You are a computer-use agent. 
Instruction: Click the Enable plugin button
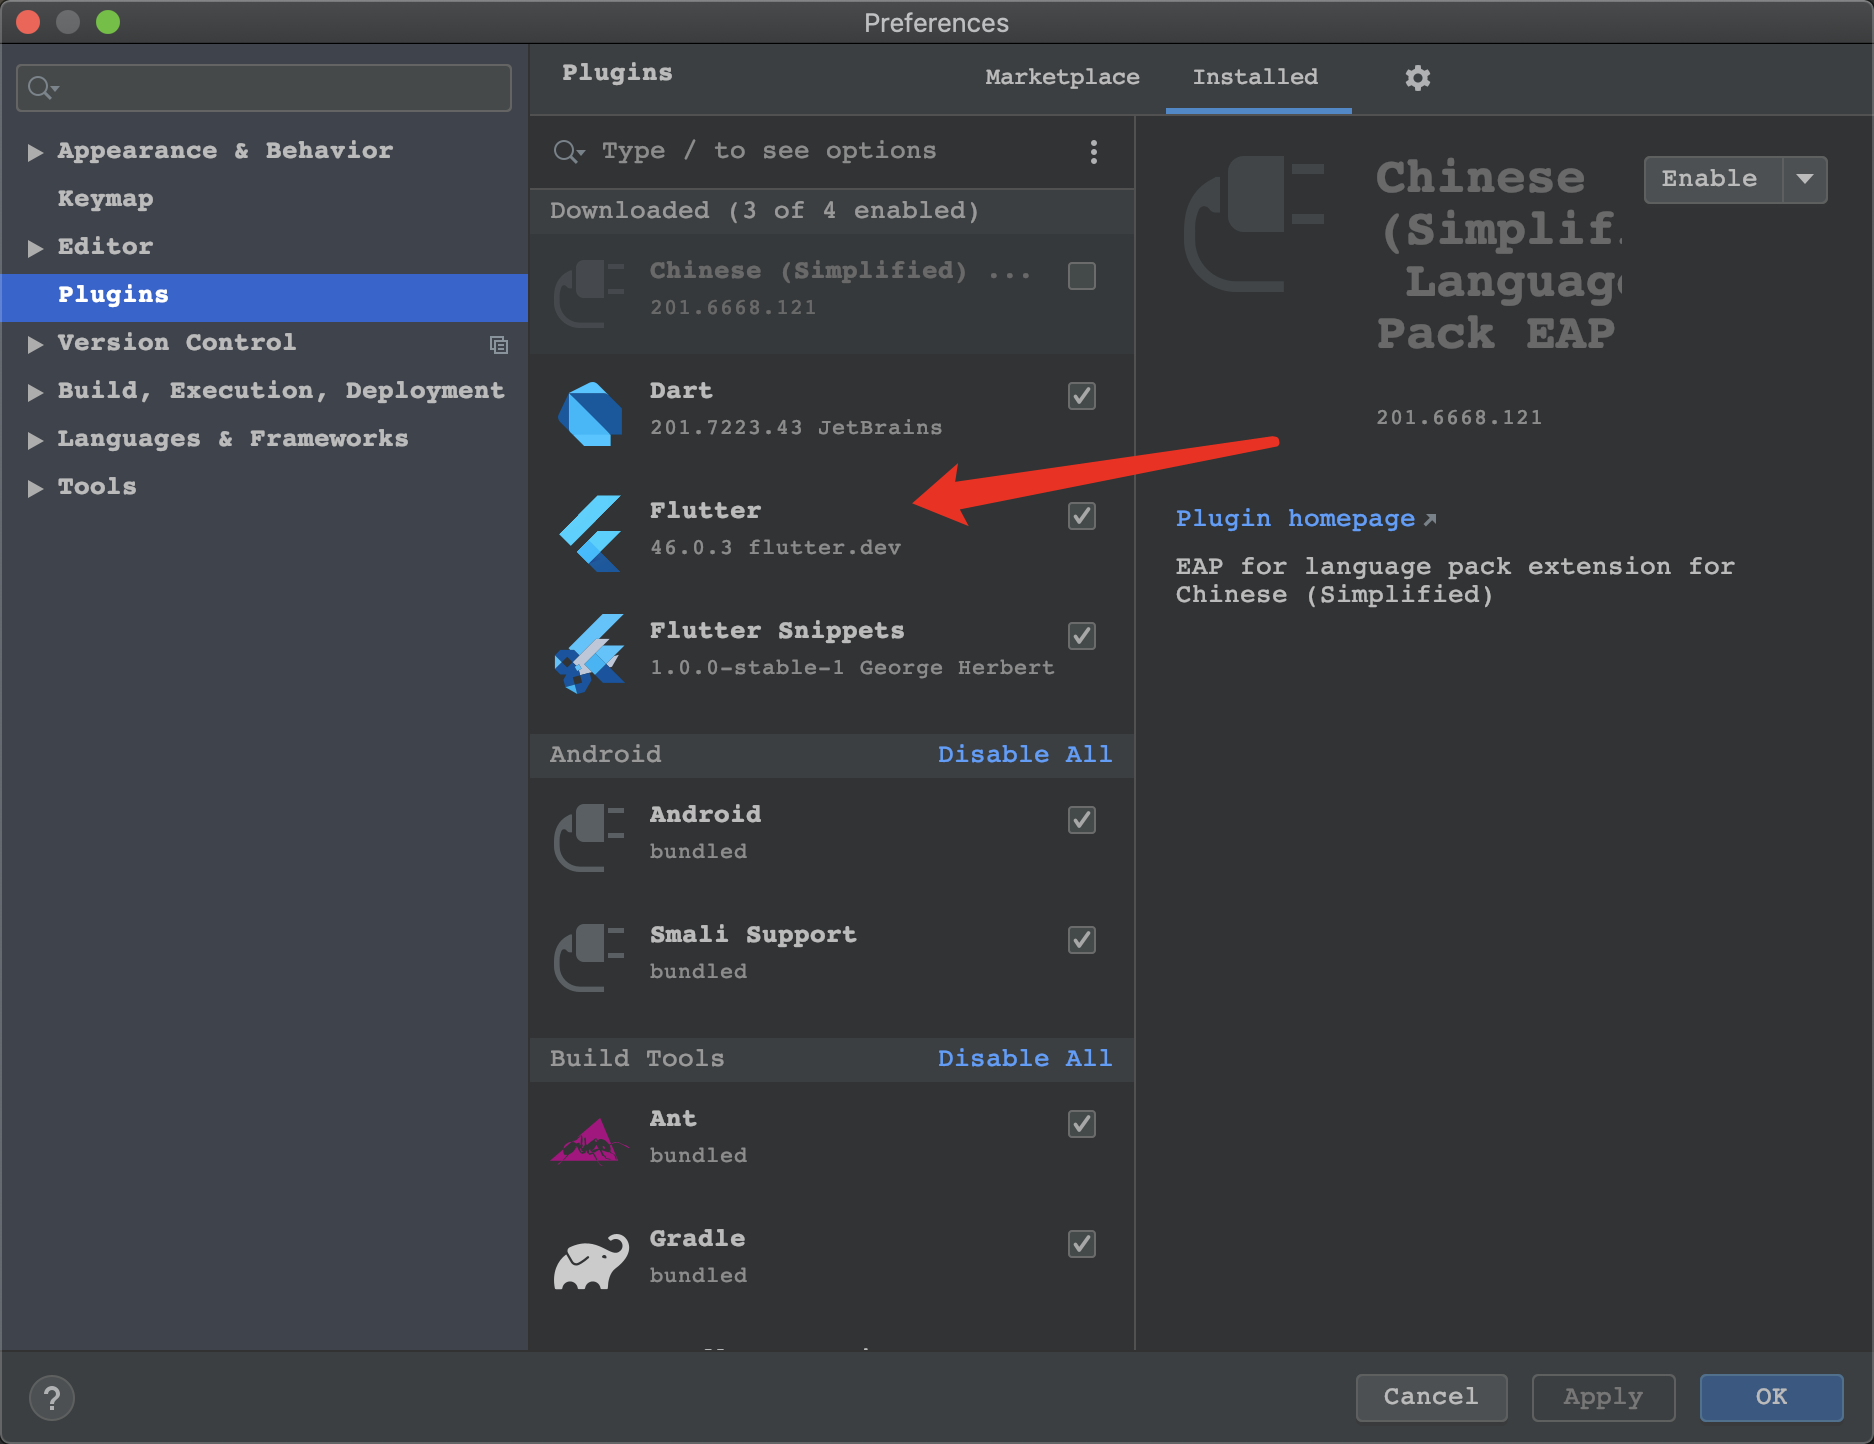[1713, 180]
